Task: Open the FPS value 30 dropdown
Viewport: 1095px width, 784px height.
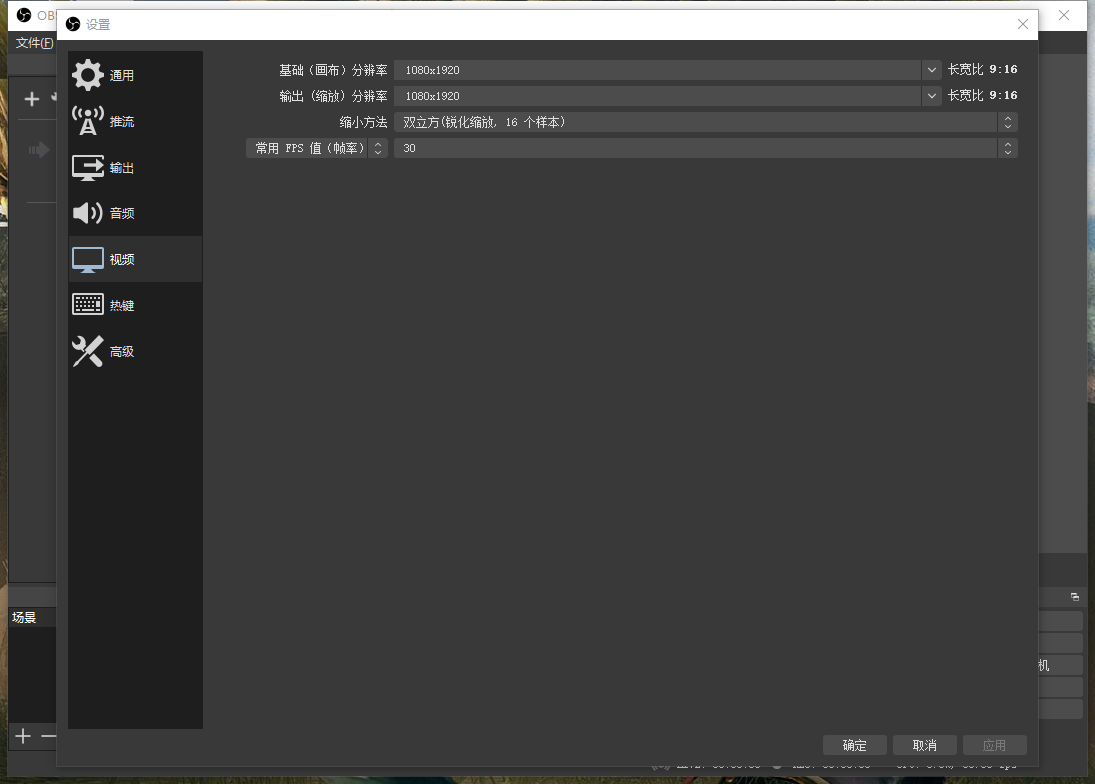Action: click(1008, 148)
